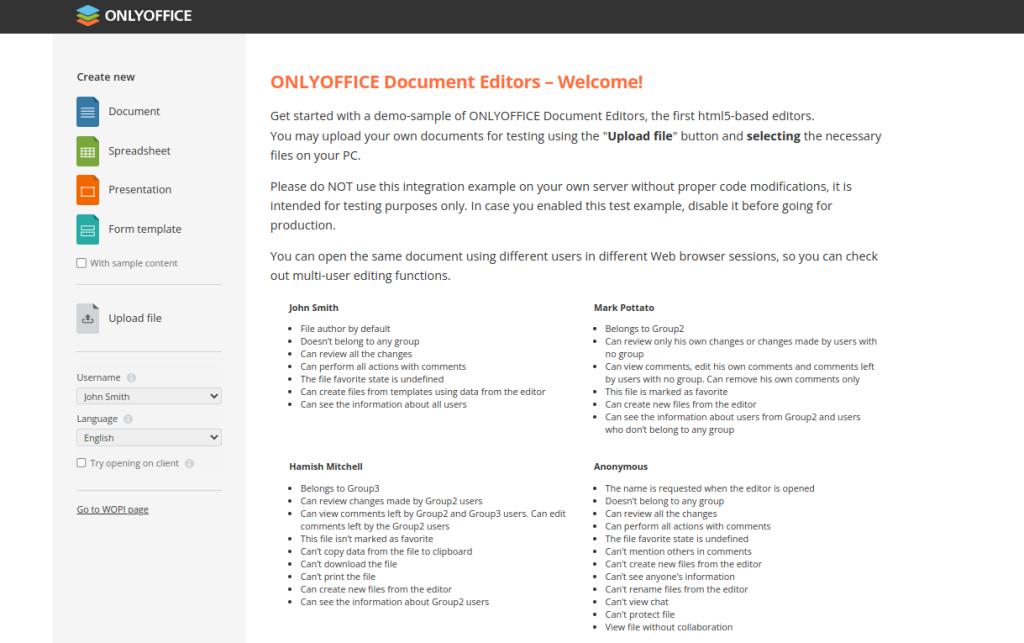Click the info icon next to Try opening on client
Viewport: 1024px width, 643px height.
190,463
